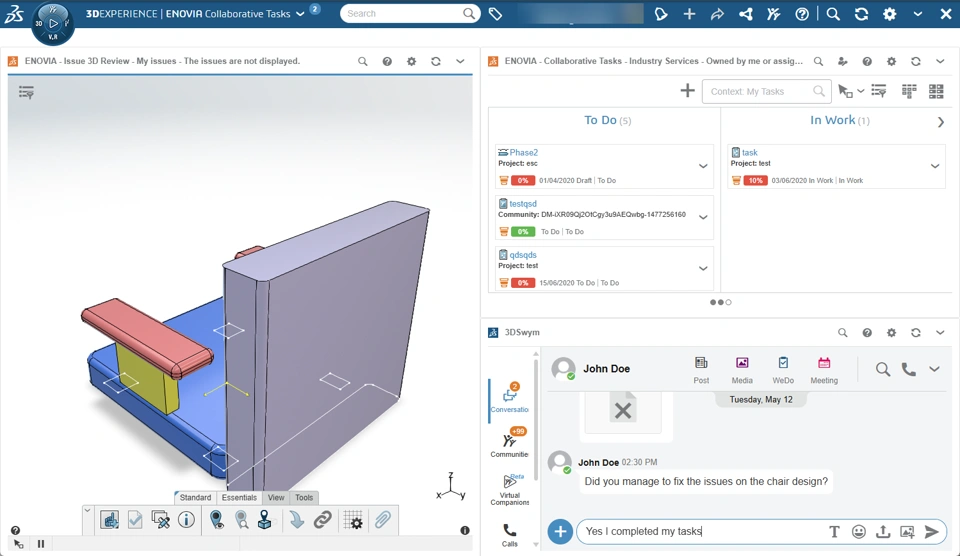Image resolution: width=960 pixels, height=556 pixels.
Task: Open the 3DSwym widget settings gear
Action: coord(891,332)
